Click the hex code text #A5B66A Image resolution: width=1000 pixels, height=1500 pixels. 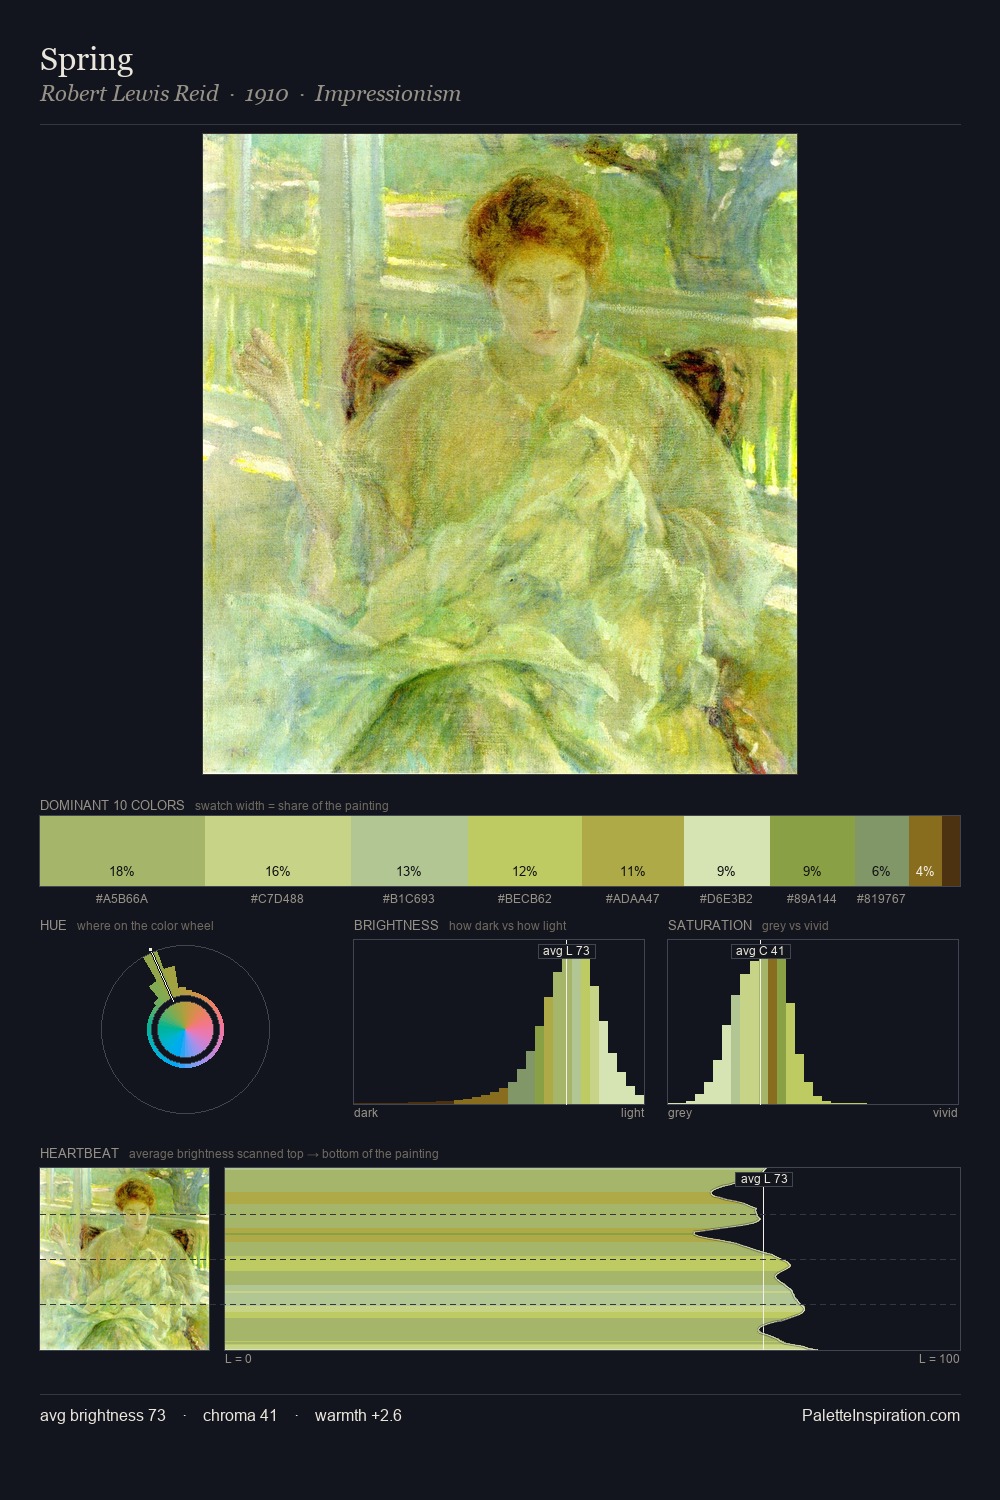click(x=122, y=899)
